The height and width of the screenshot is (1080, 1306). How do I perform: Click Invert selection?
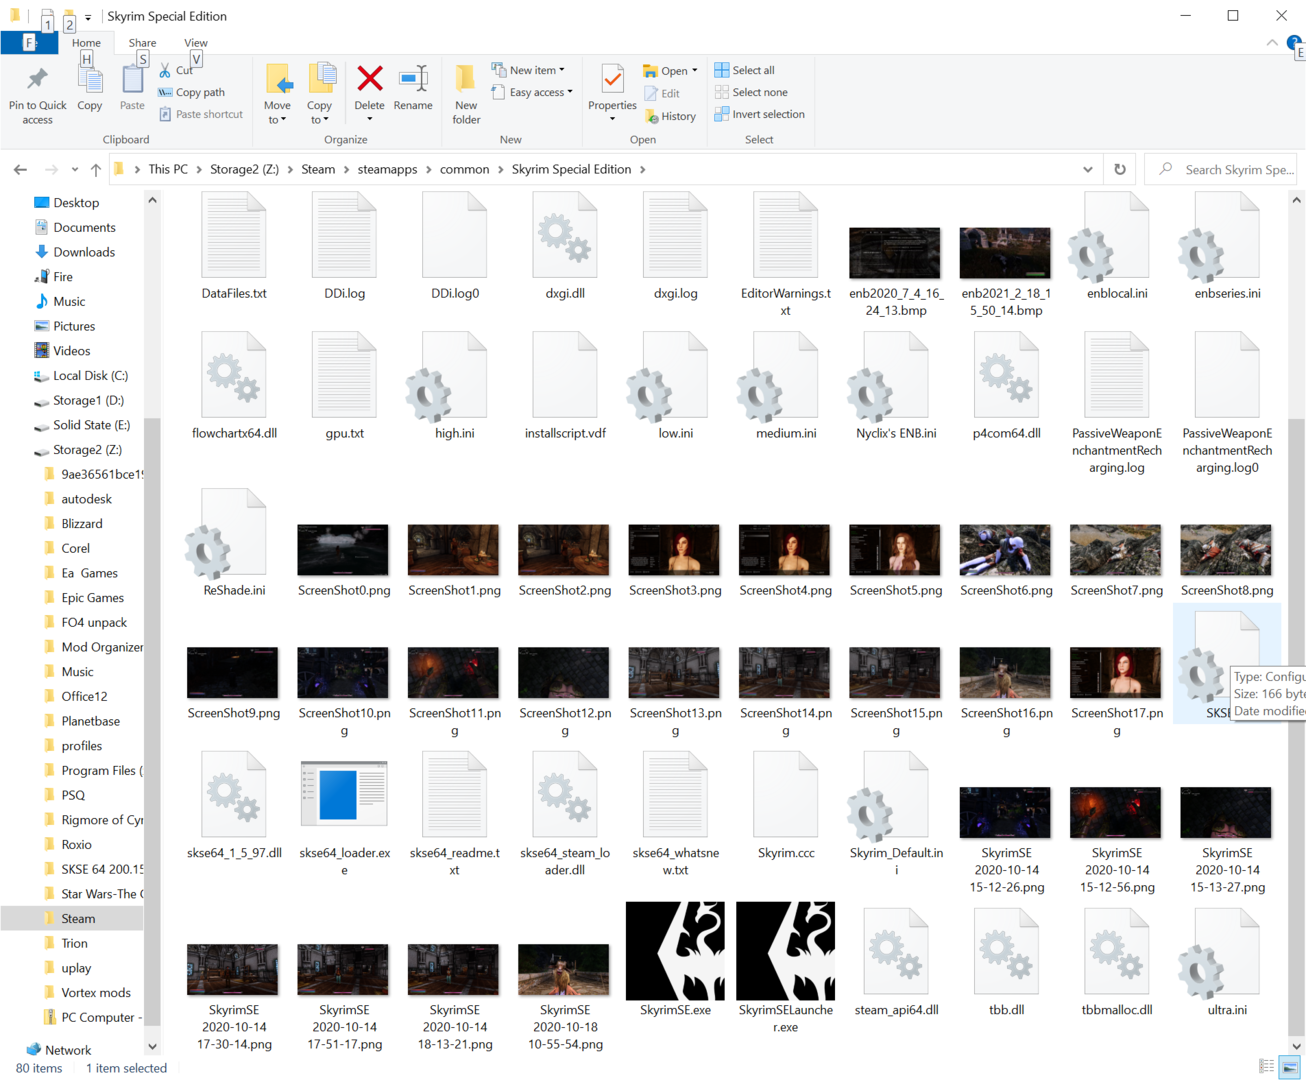pyautogui.click(x=759, y=114)
